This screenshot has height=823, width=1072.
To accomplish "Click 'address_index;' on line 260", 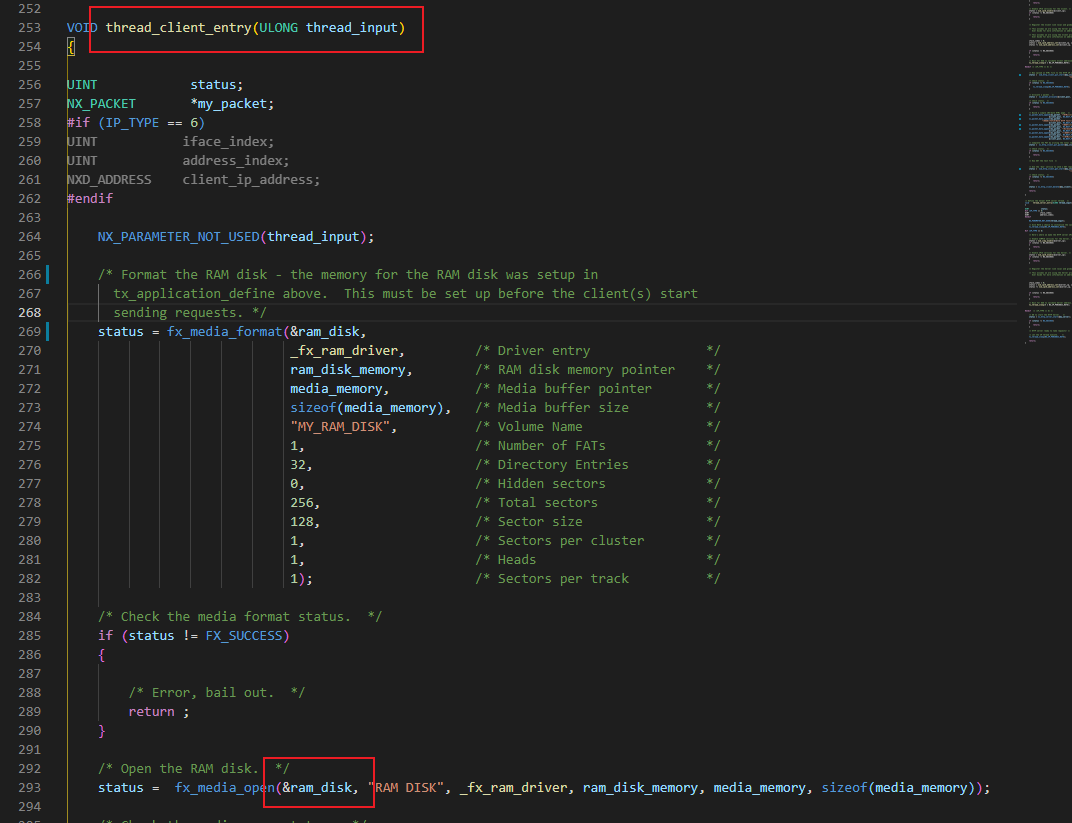I will [x=235, y=161].
